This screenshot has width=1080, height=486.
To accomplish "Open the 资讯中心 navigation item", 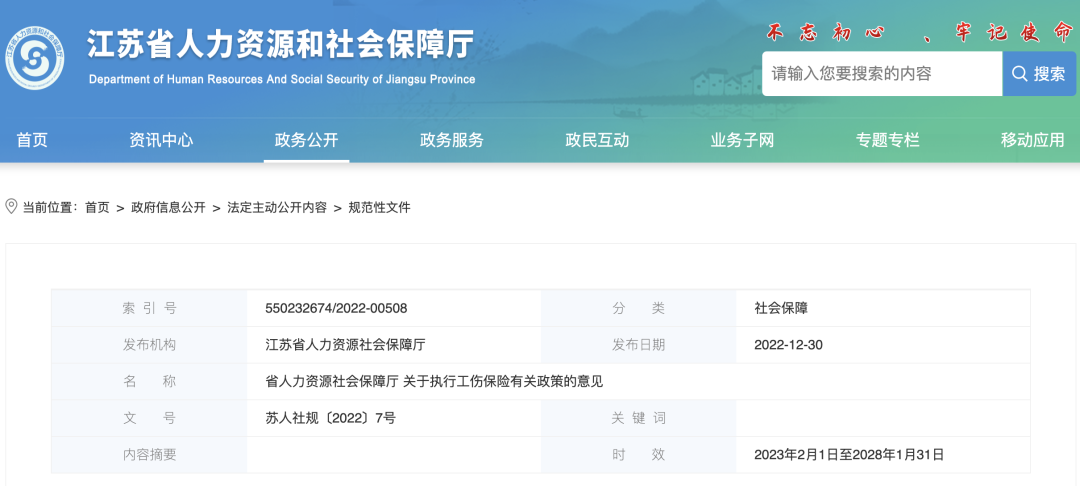I will click(x=161, y=140).
